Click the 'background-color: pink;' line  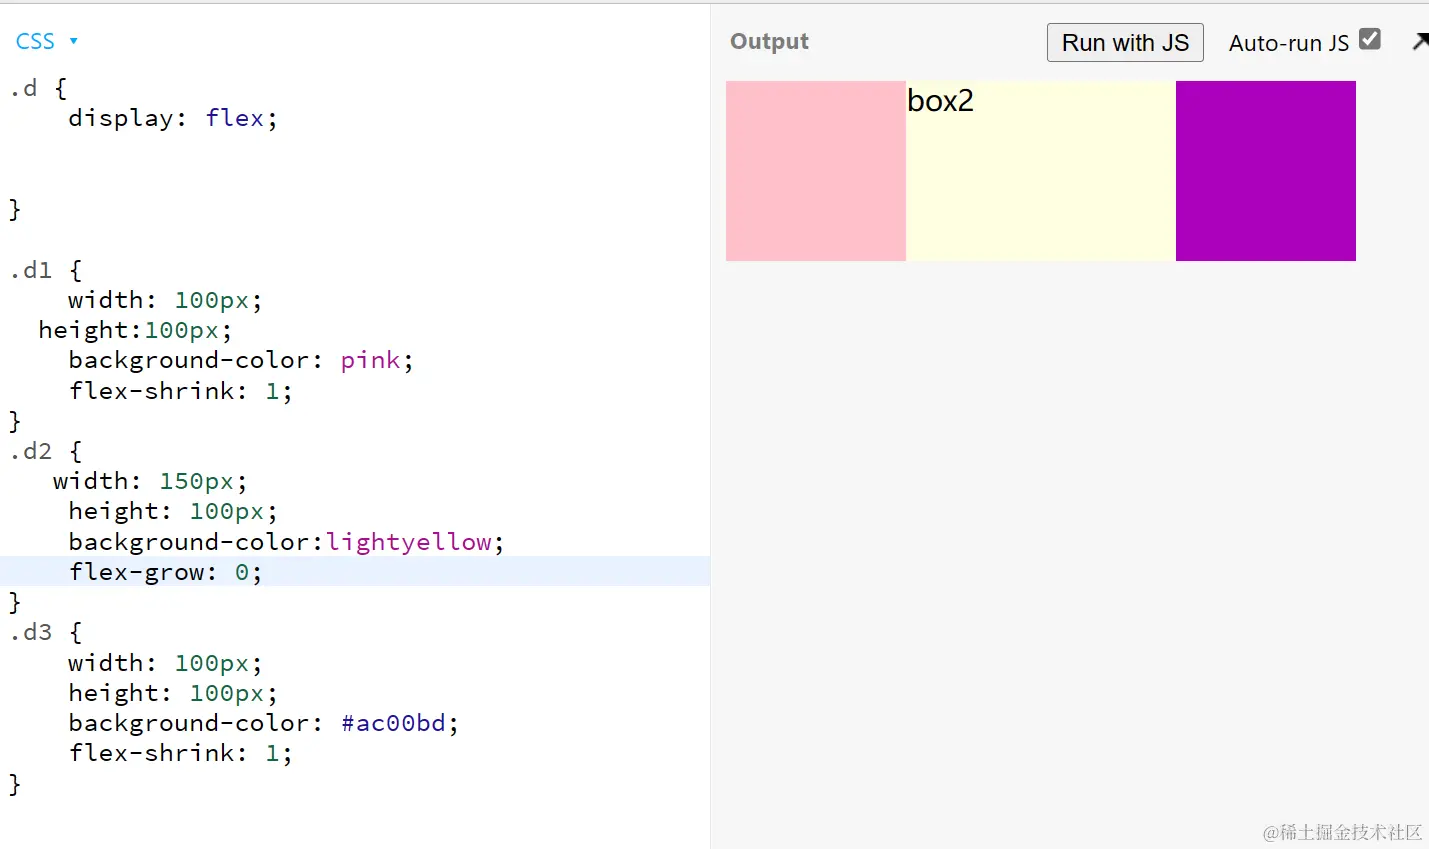click(241, 360)
